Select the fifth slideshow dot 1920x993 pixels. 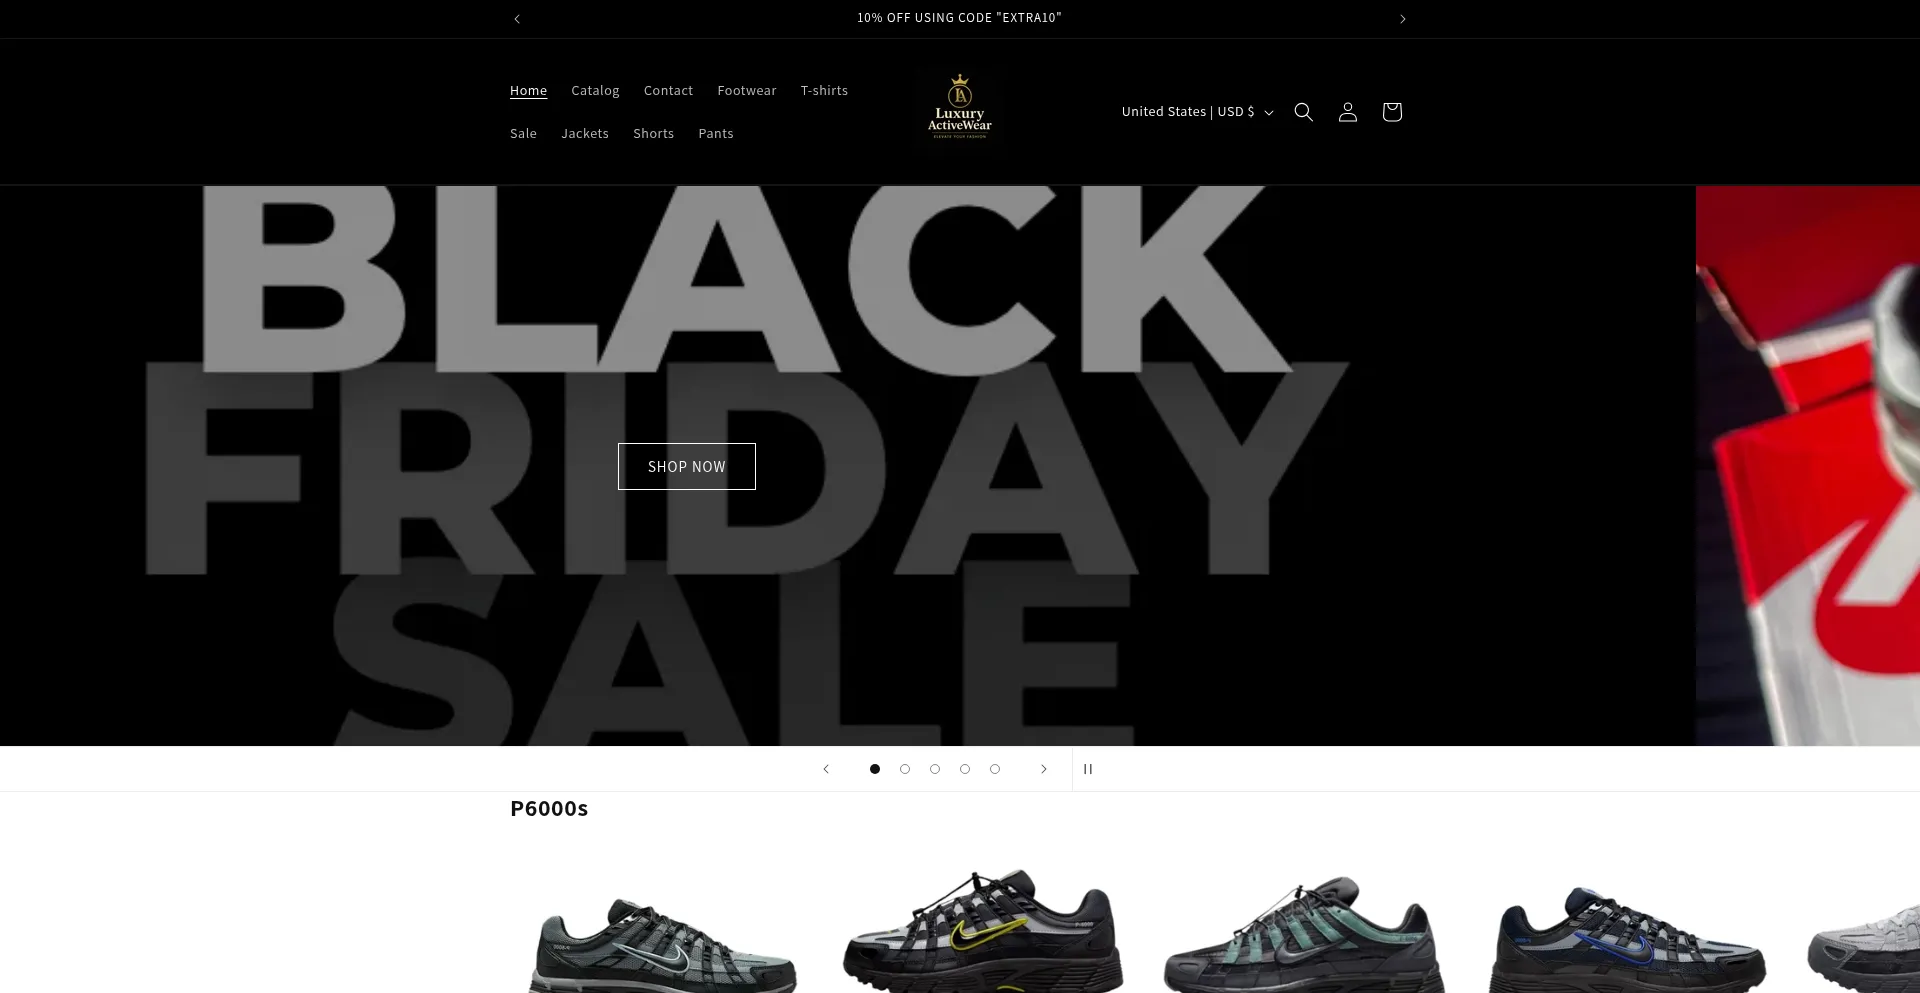coord(995,769)
